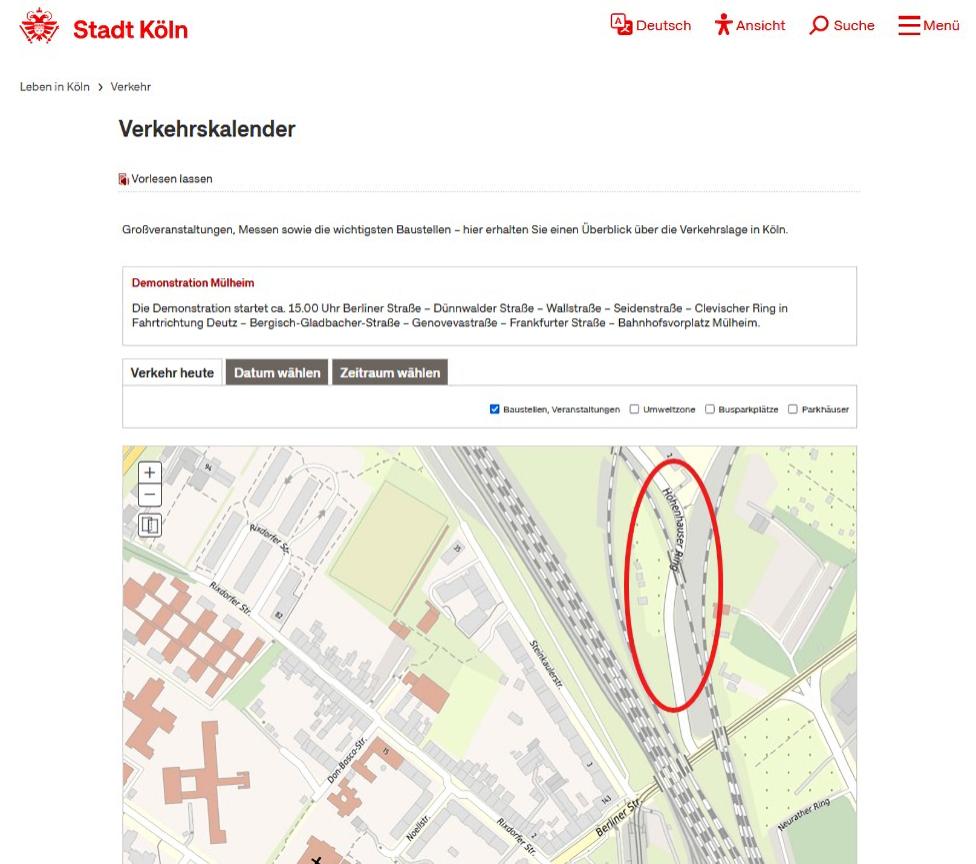Click Höhenhauser Ring label on map

pyautogui.click(x=673, y=530)
